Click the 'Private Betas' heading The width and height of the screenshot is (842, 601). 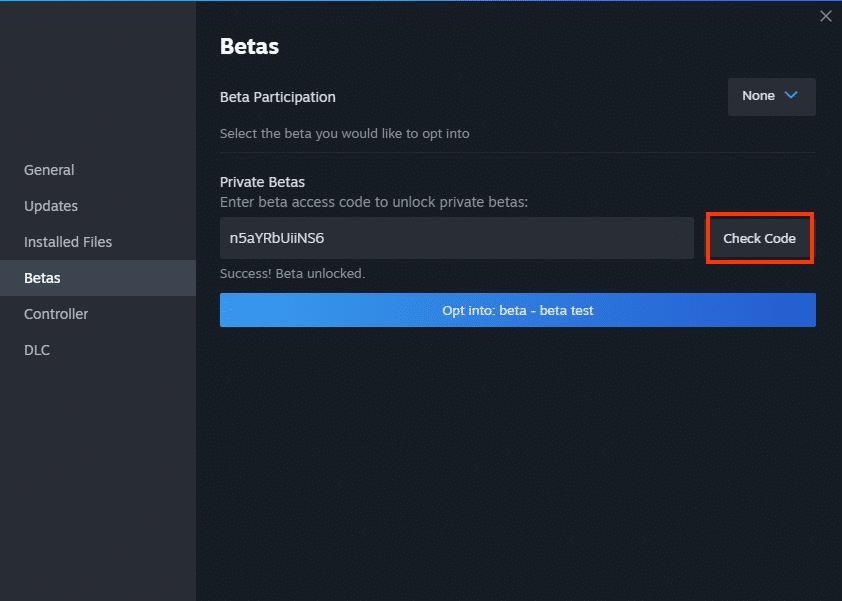[x=262, y=182]
